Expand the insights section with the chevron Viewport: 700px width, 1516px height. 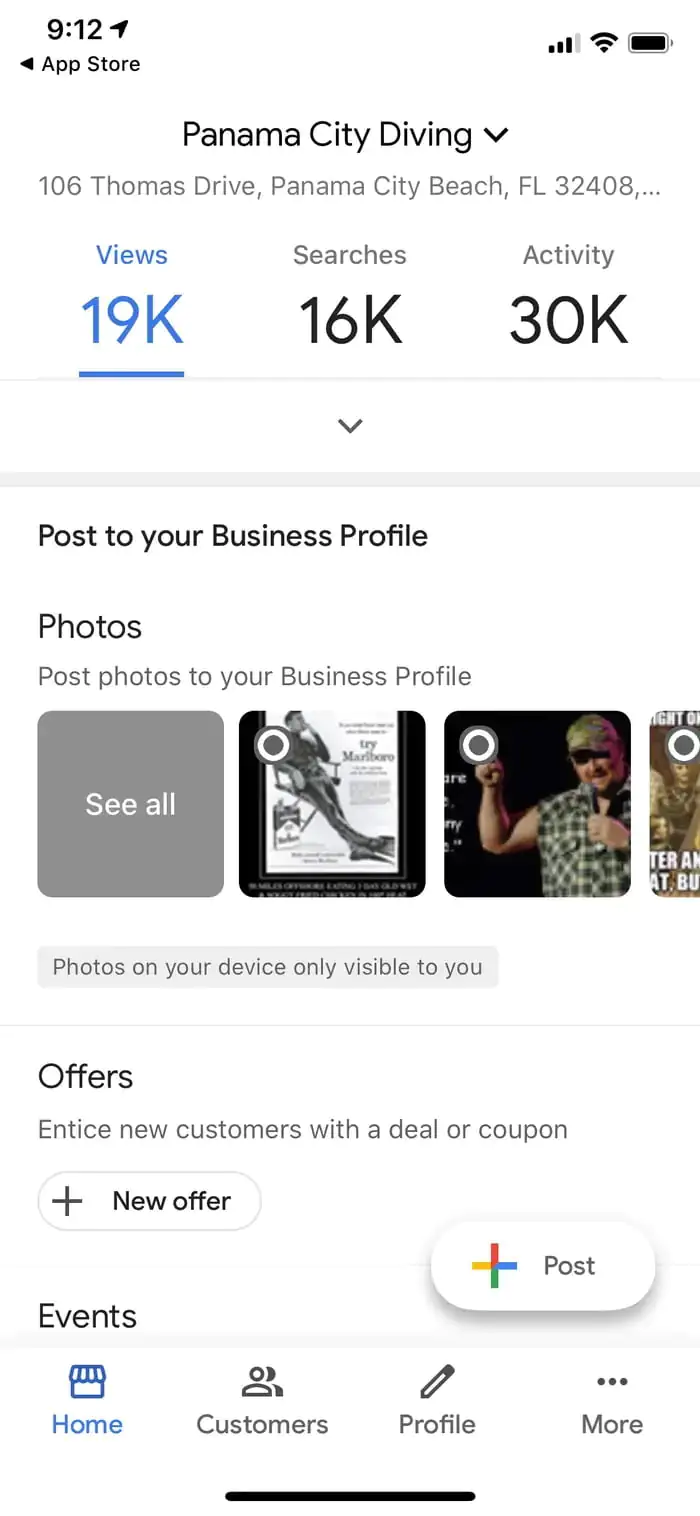(x=350, y=425)
